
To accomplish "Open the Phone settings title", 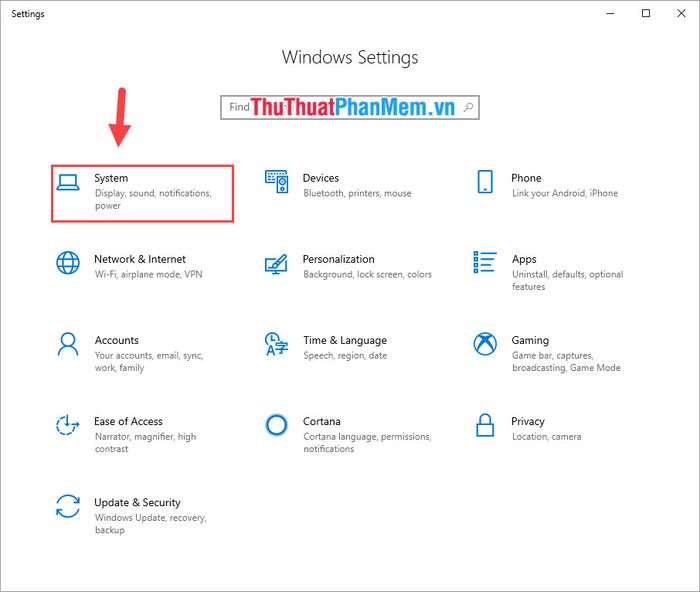I will [x=526, y=178].
